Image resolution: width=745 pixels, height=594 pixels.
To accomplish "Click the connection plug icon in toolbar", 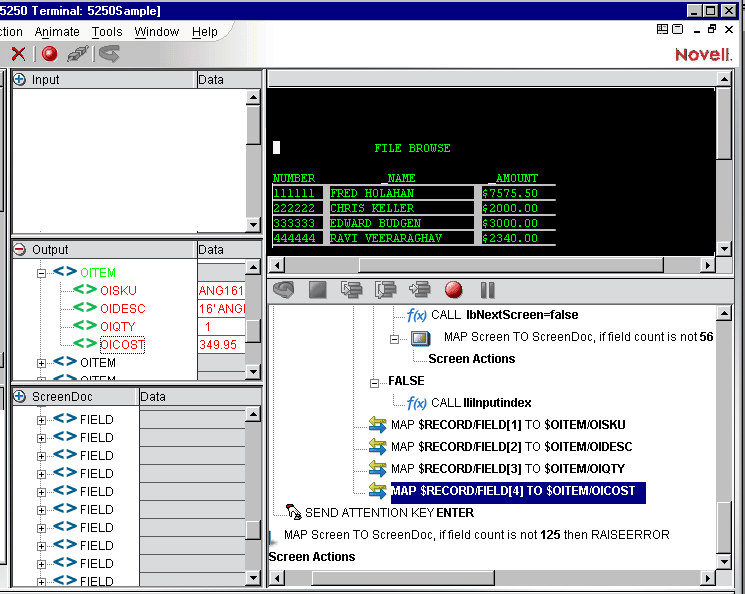I will click(x=78, y=54).
